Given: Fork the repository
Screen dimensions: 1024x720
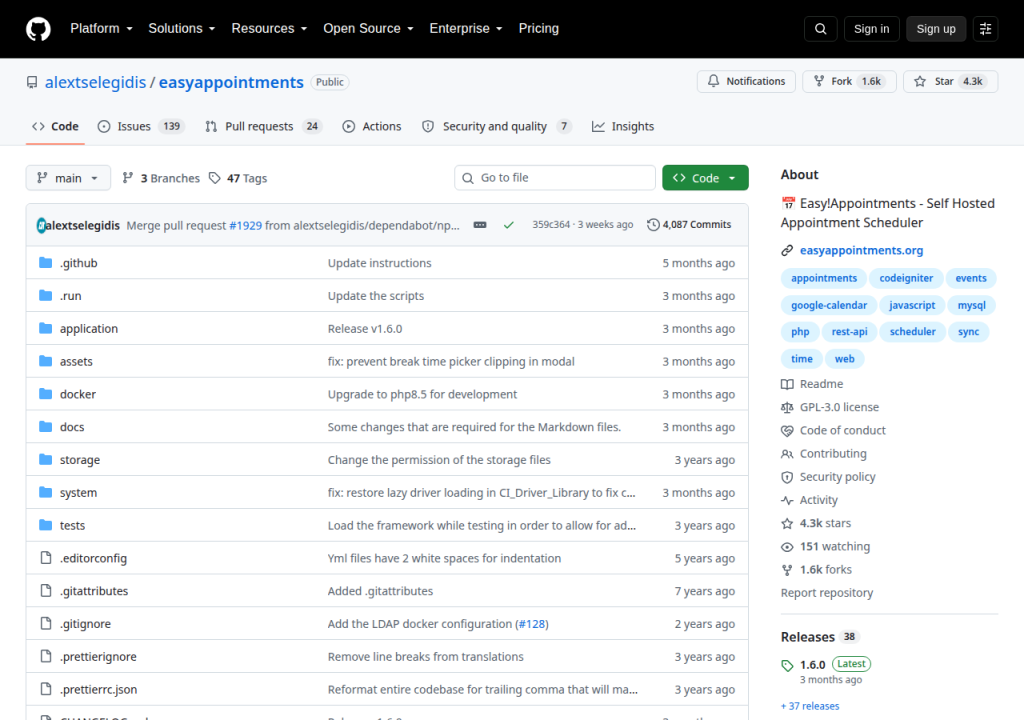Looking at the screenshot, I should click(849, 81).
